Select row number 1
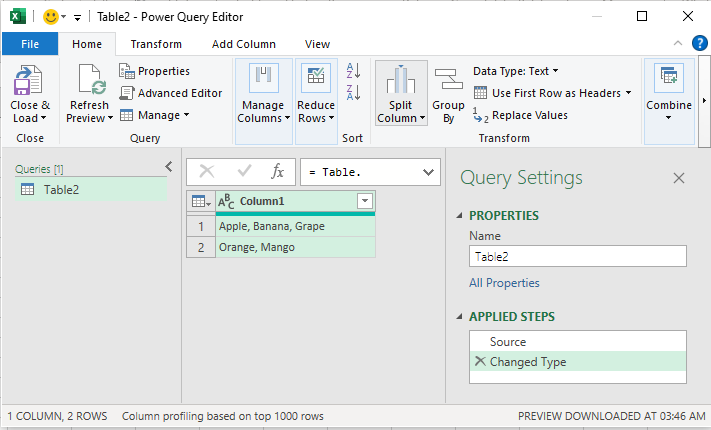This screenshot has width=711, height=430. pos(201,226)
